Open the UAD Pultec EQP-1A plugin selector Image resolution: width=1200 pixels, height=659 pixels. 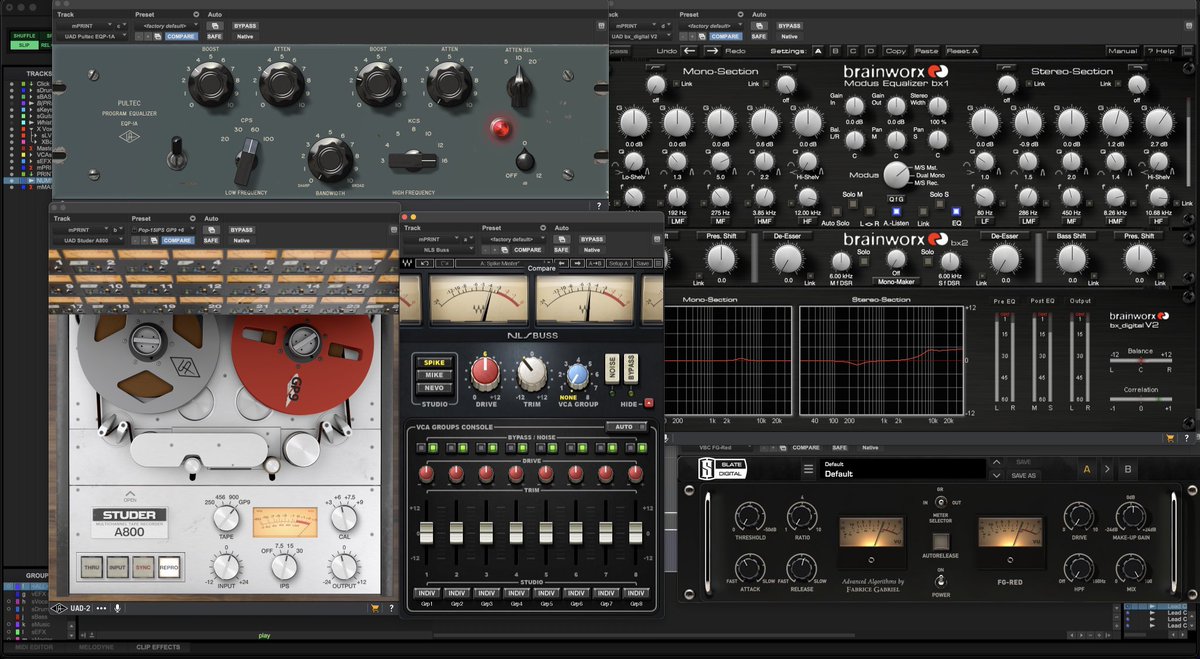click(x=94, y=36)
